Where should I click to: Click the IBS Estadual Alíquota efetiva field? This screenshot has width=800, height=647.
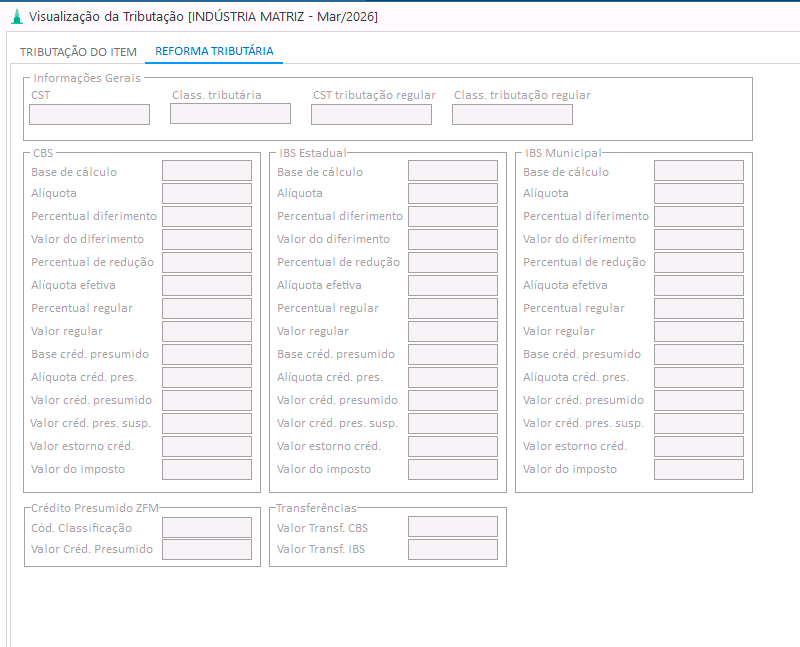453,286
